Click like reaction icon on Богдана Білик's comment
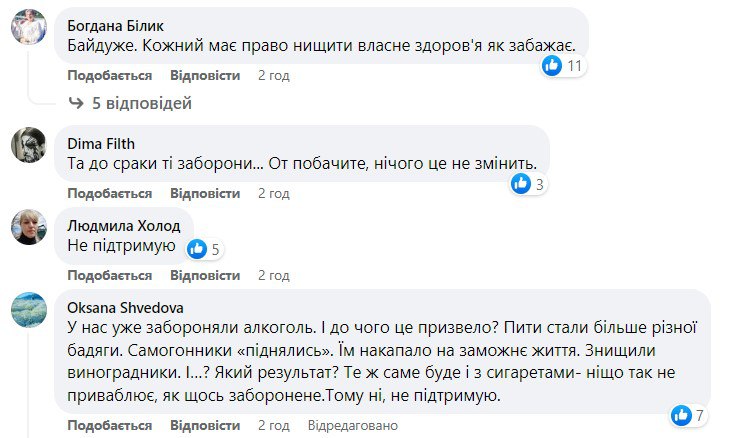This screenshot has height=438, width=736. coord(552,66)
